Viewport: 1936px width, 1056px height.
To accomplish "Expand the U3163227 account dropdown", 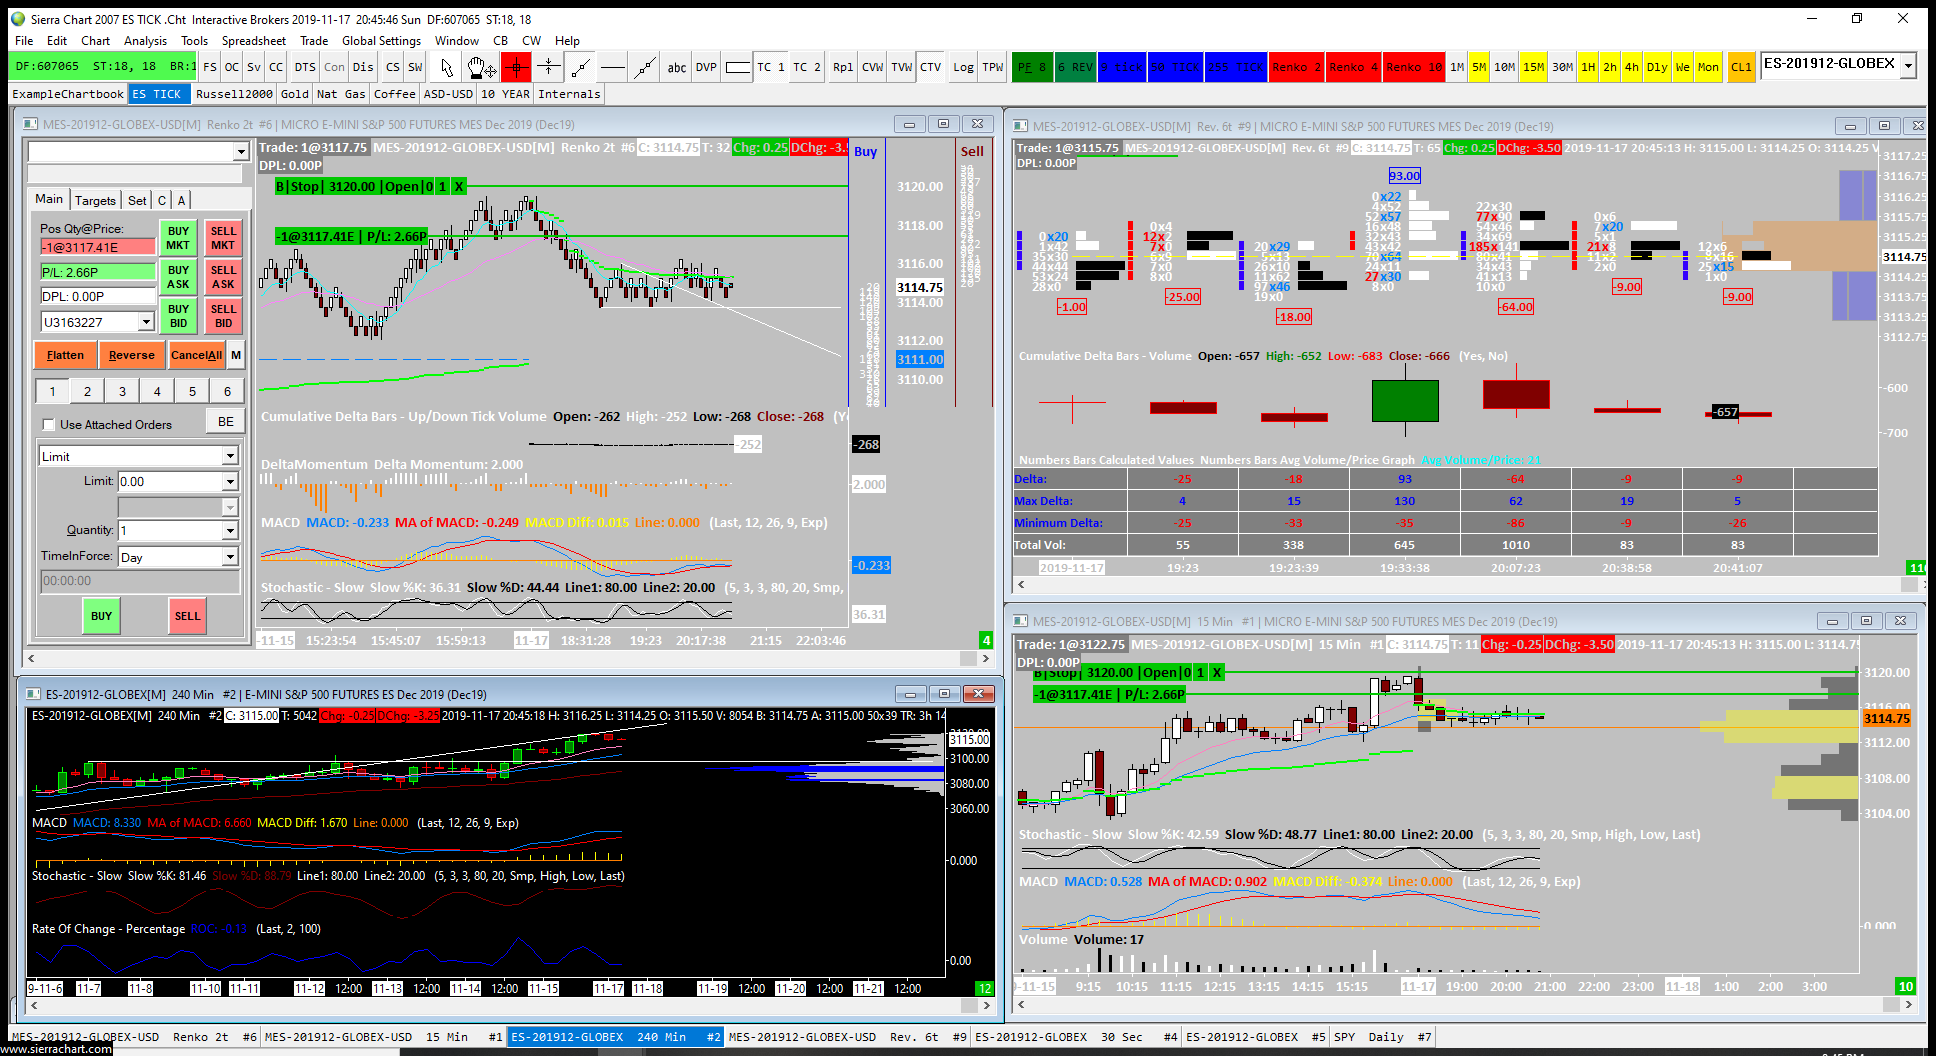I will tap(146, 322).
